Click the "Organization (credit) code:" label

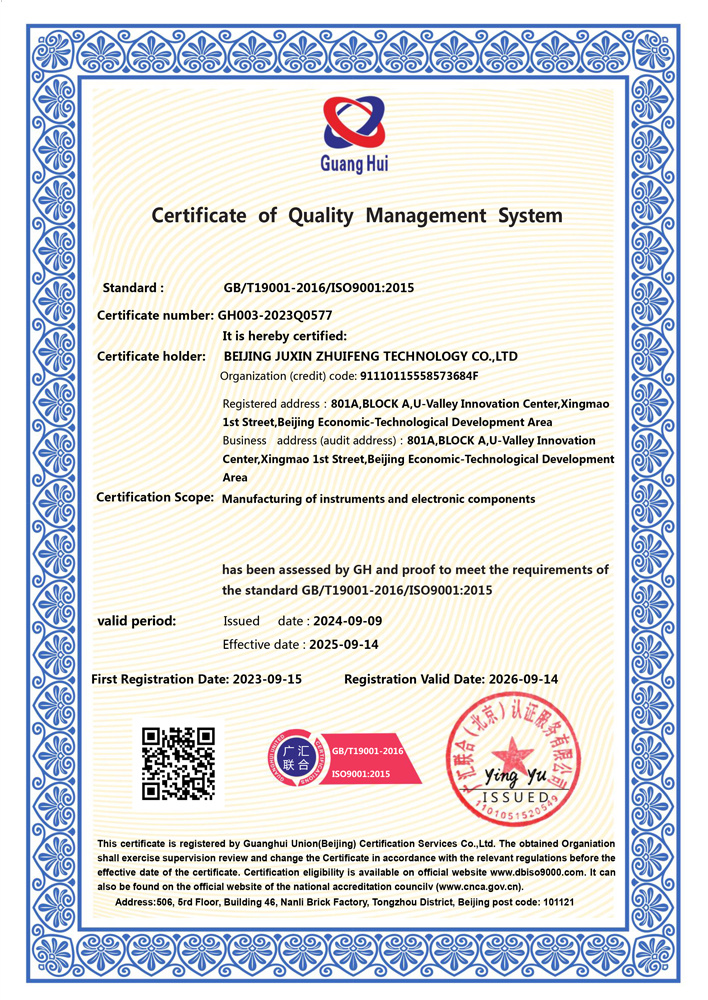[288, 376]
